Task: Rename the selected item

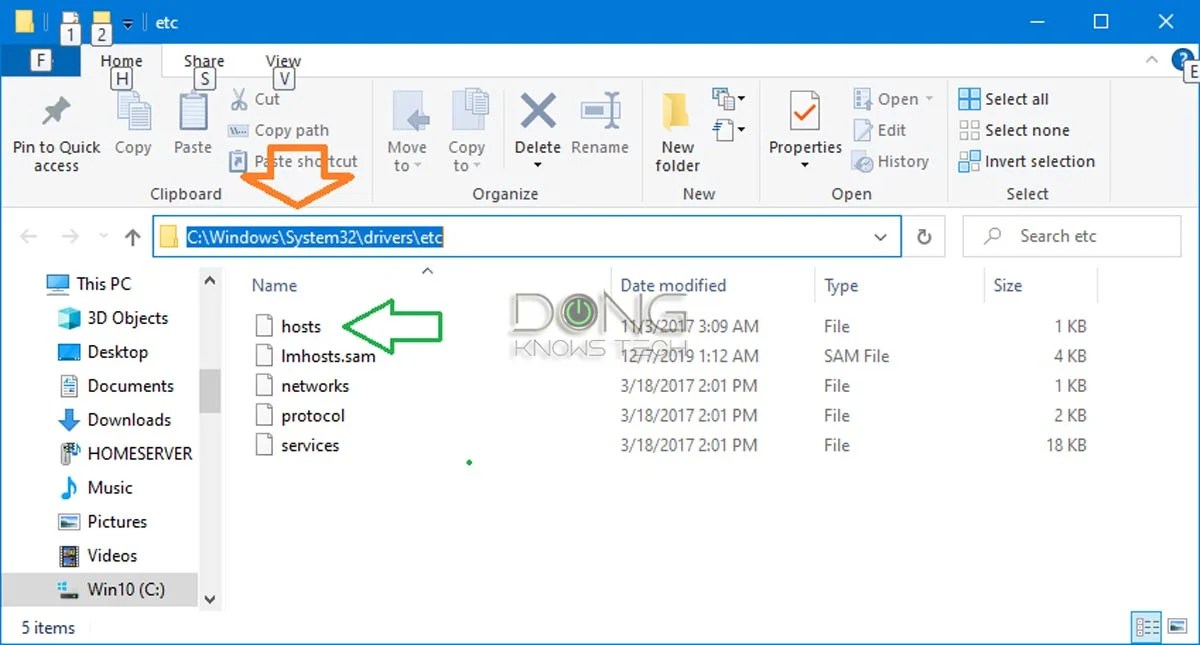Action: [x=600, y=125]
